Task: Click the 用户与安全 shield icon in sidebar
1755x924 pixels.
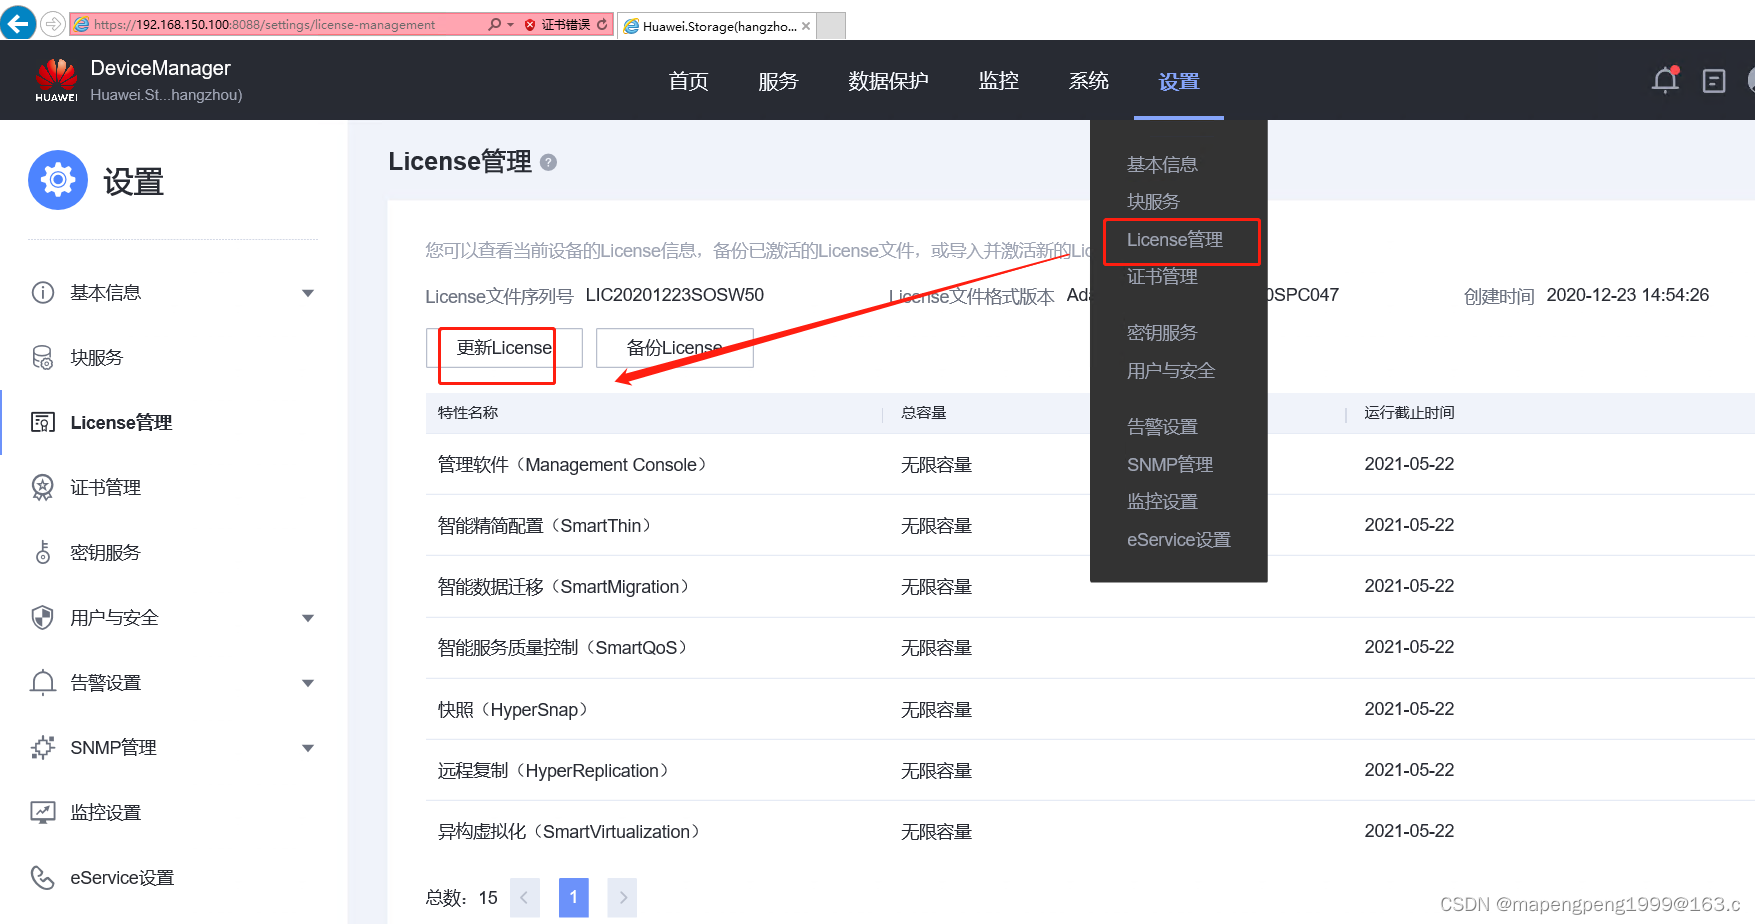Action: [43, 617]
